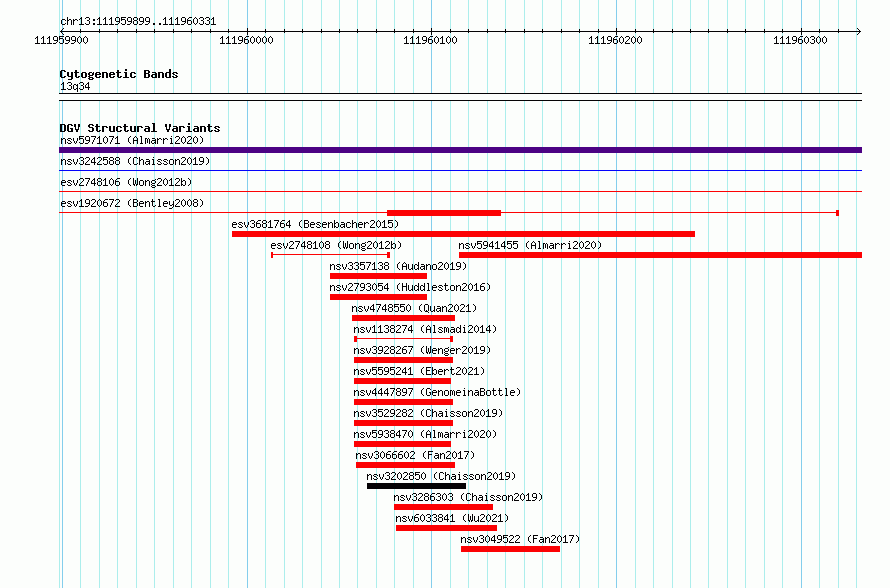Image resolution: width=890 pixels, height=588 pixels.
Task: Click the 13q34 band label
Action: [x=75, y=86]
